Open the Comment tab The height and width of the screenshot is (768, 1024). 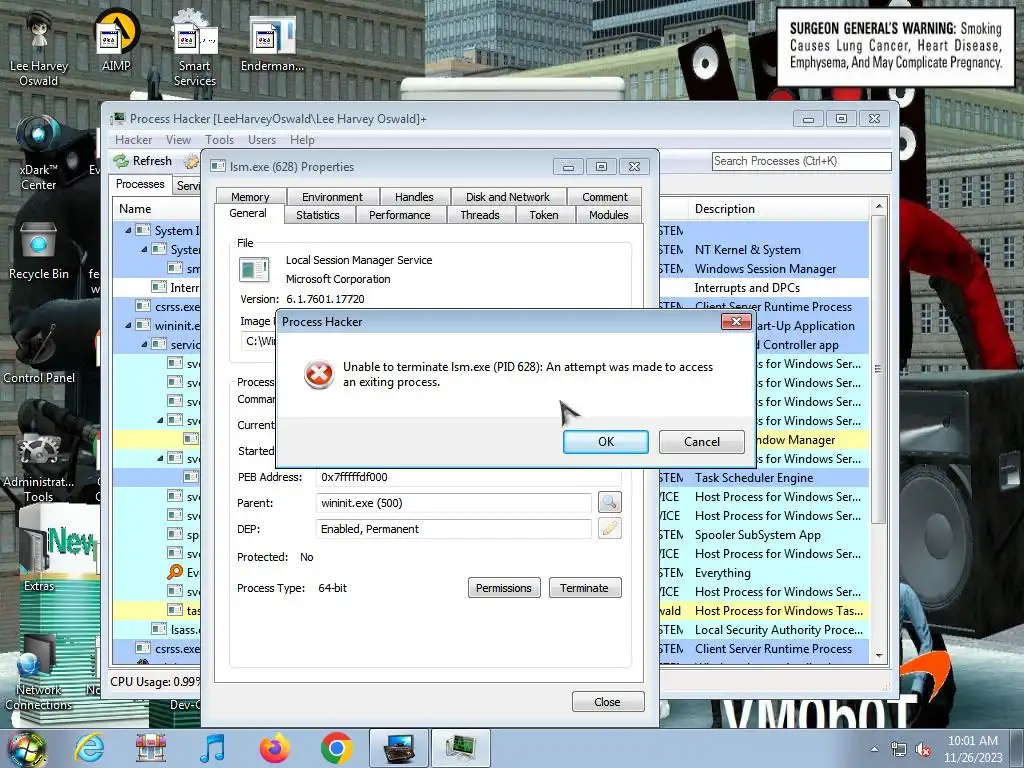(605, 197)
